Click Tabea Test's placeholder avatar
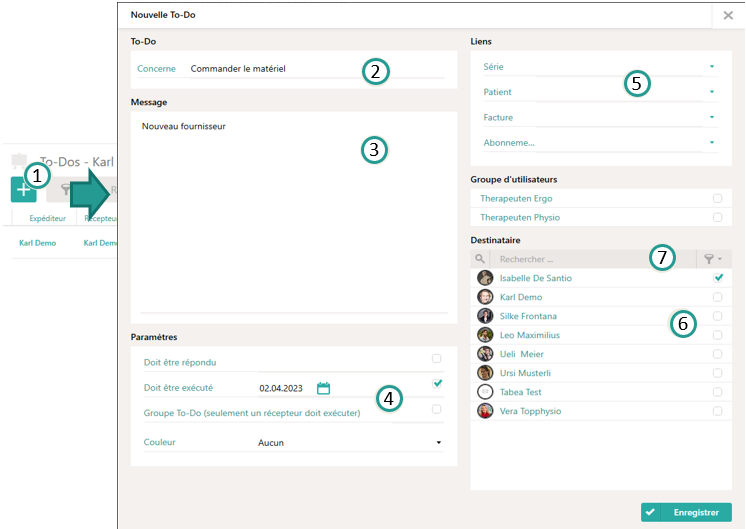The height and width of the screenshot is (529, 746). pos(485,392)
